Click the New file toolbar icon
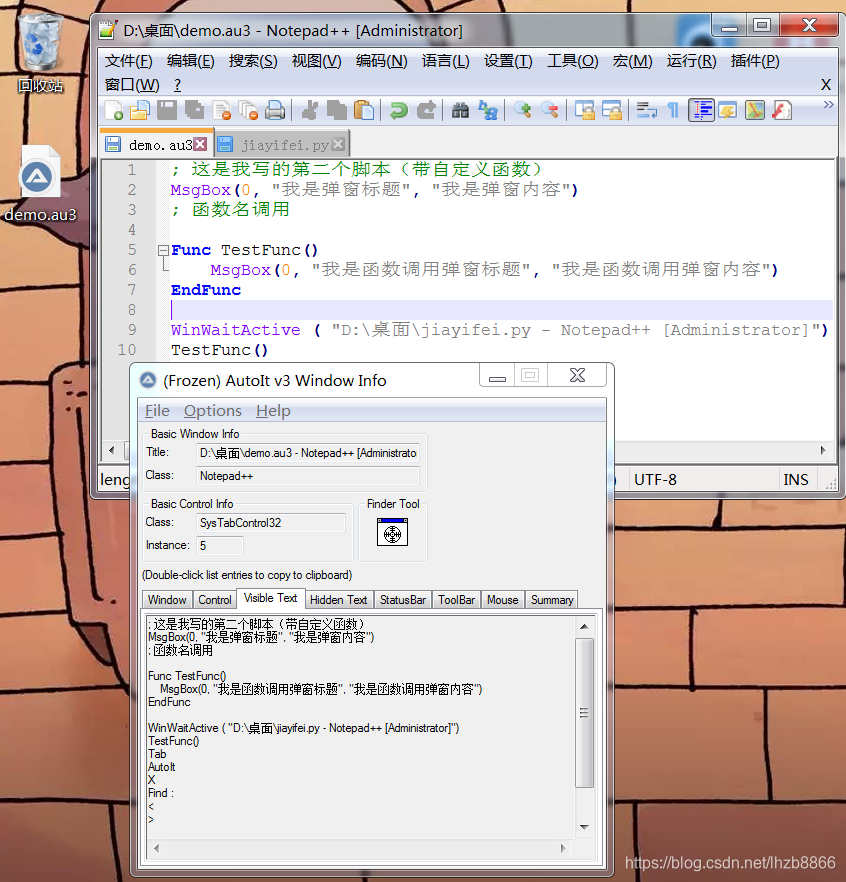The height and width of the screenshot is (882, 846). (114, 110)
